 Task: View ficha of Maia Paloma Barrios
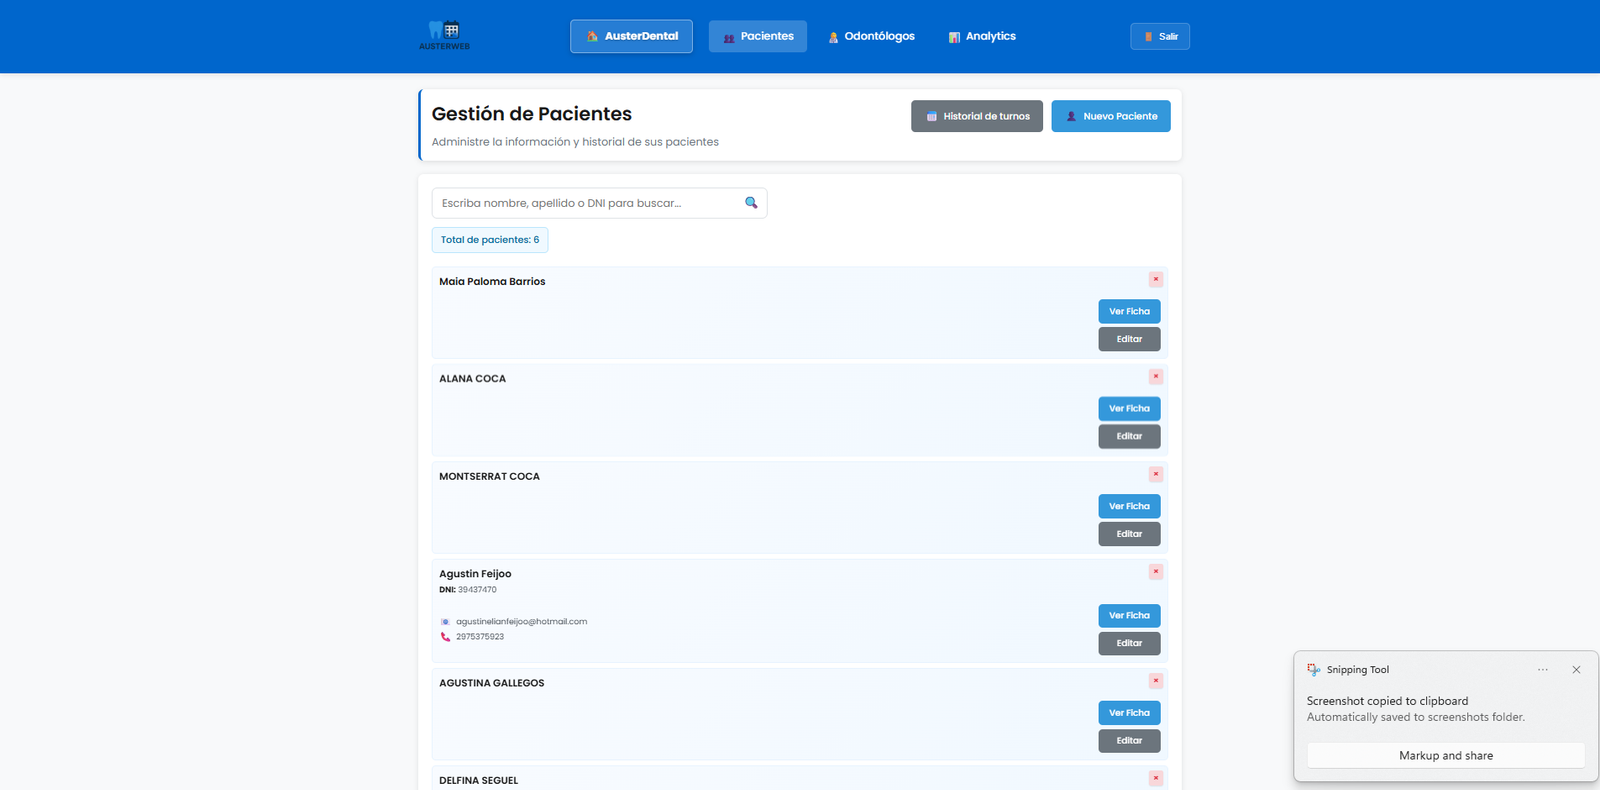[1129, 311]
